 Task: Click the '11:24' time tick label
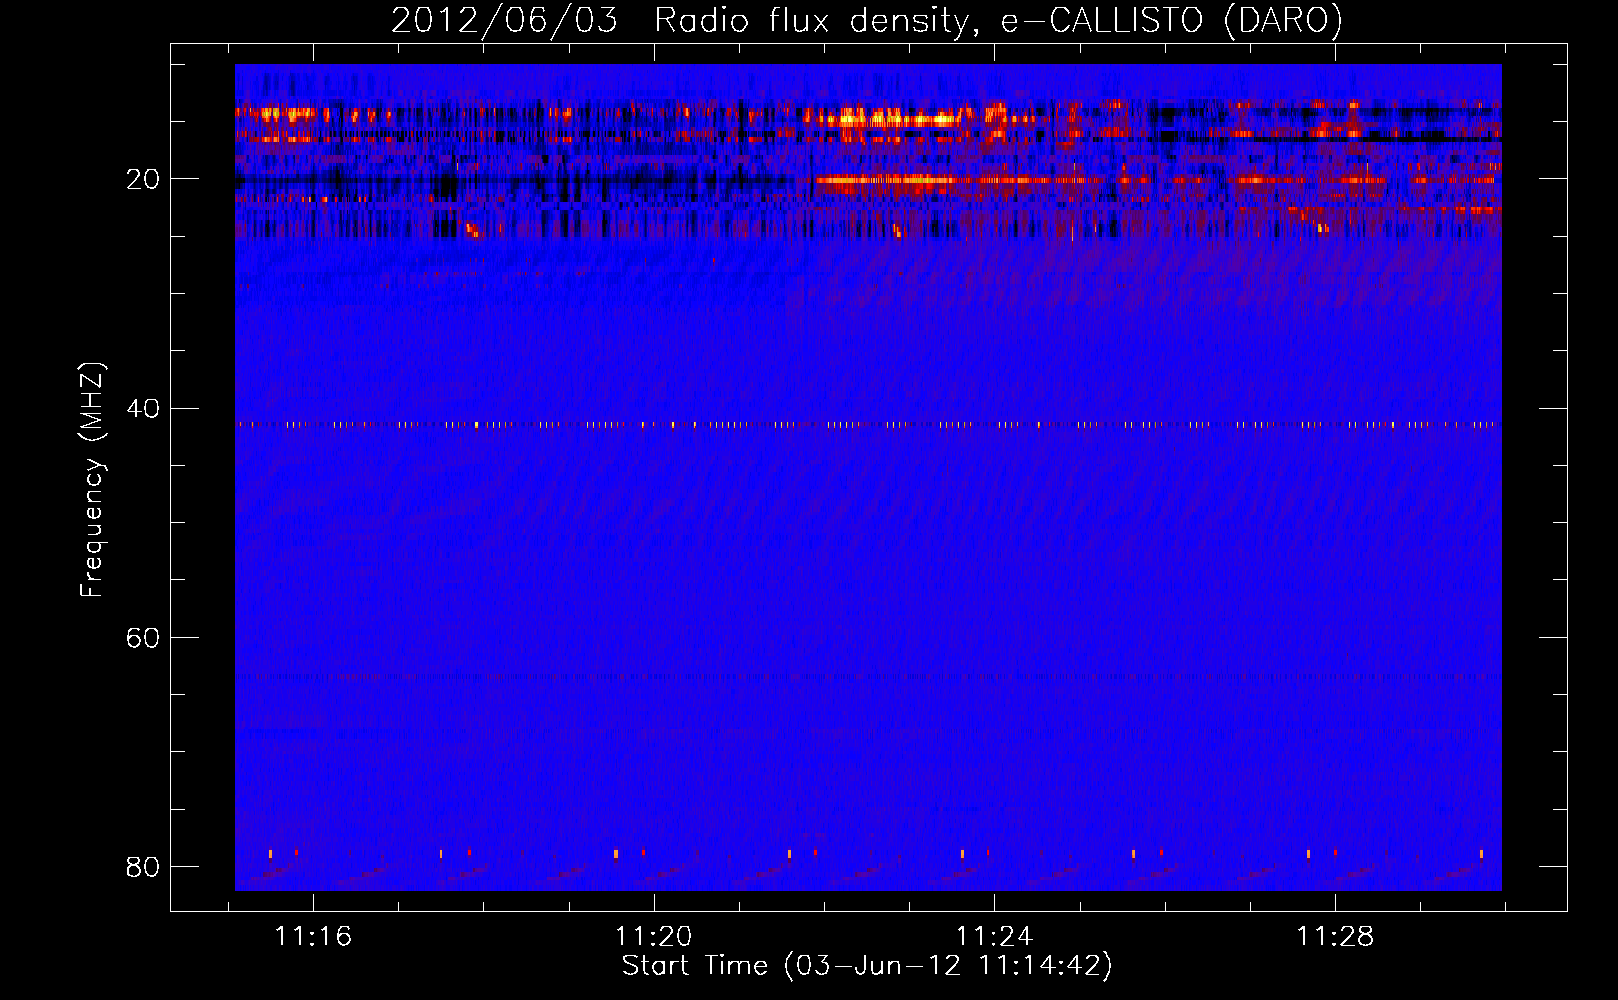994,937
